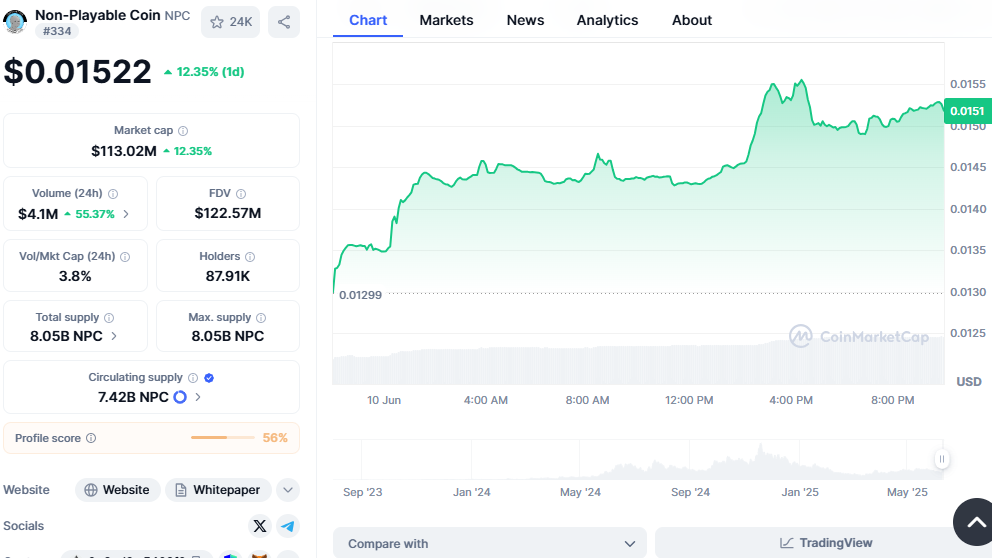Click the 3.8% Vol/Mkt Cap value
Viewport: 992px width, 558px height.
[75, 276]
